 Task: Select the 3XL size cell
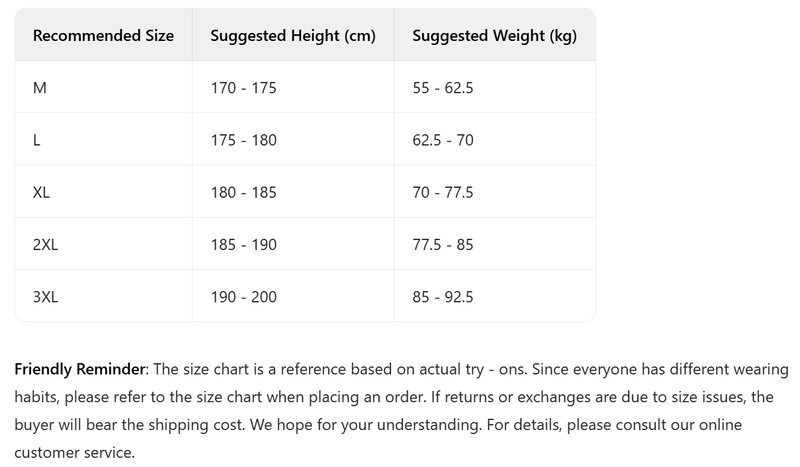(45, 296)
